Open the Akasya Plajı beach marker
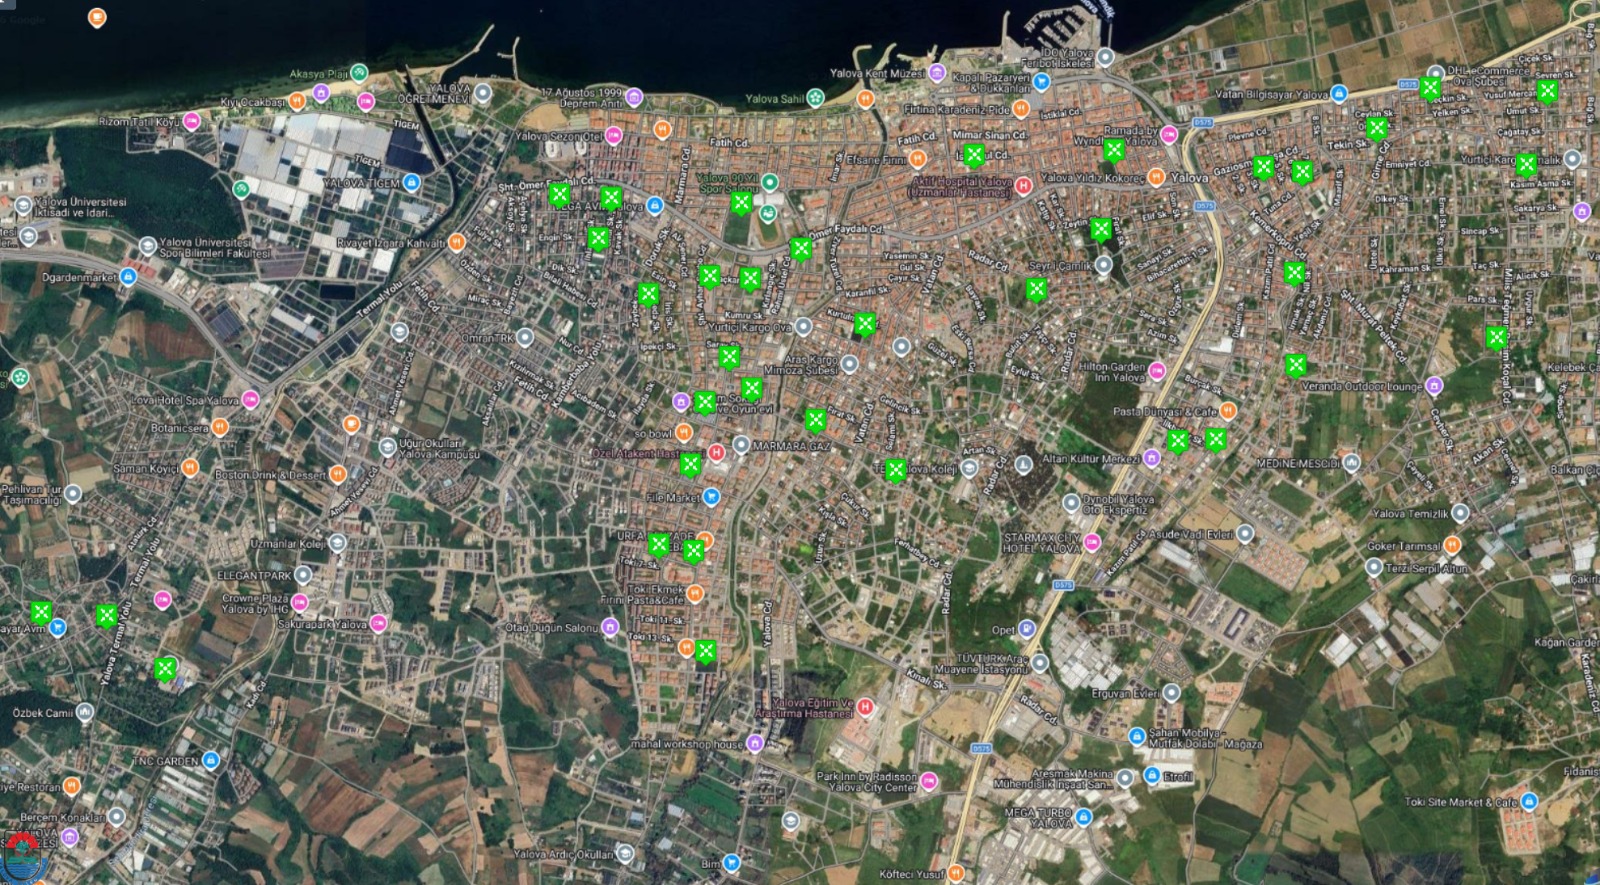This screenshot has height=885, width=1600. (358, 73)
